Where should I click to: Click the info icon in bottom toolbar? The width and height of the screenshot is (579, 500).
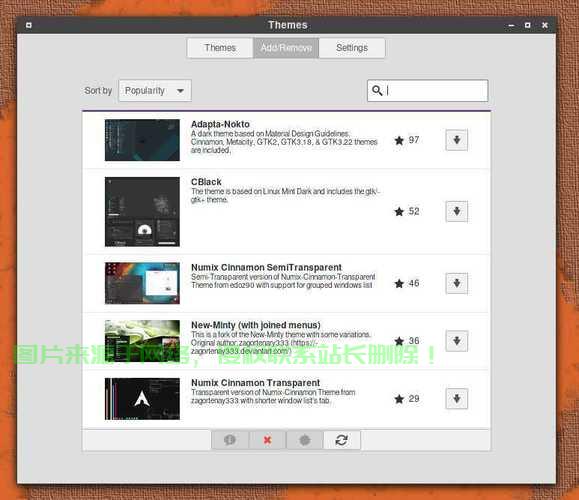pyautogui.click(x=230, y=440)
